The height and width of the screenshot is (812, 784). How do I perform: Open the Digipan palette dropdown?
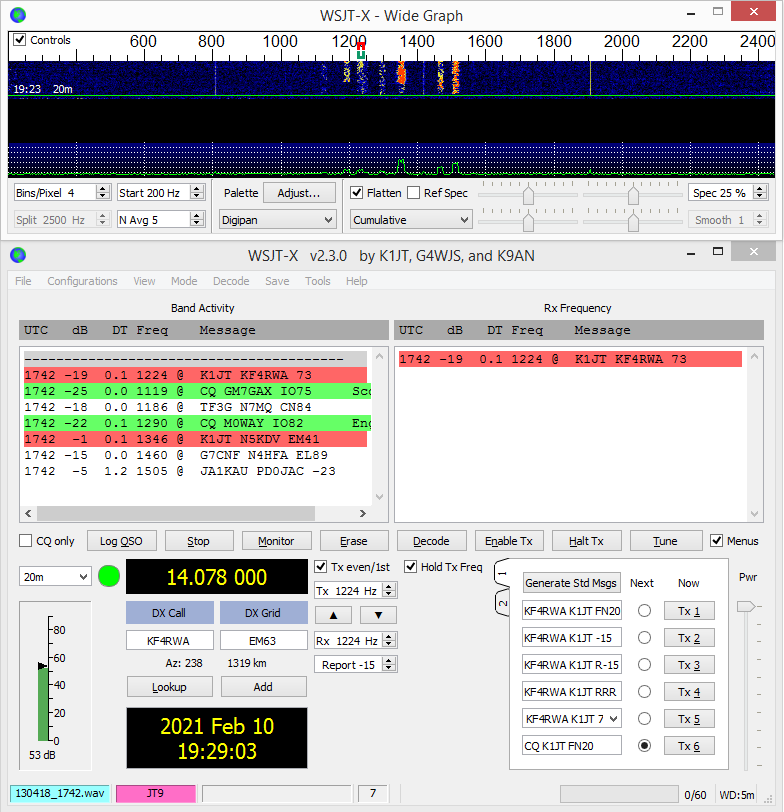tap(278, 220)
